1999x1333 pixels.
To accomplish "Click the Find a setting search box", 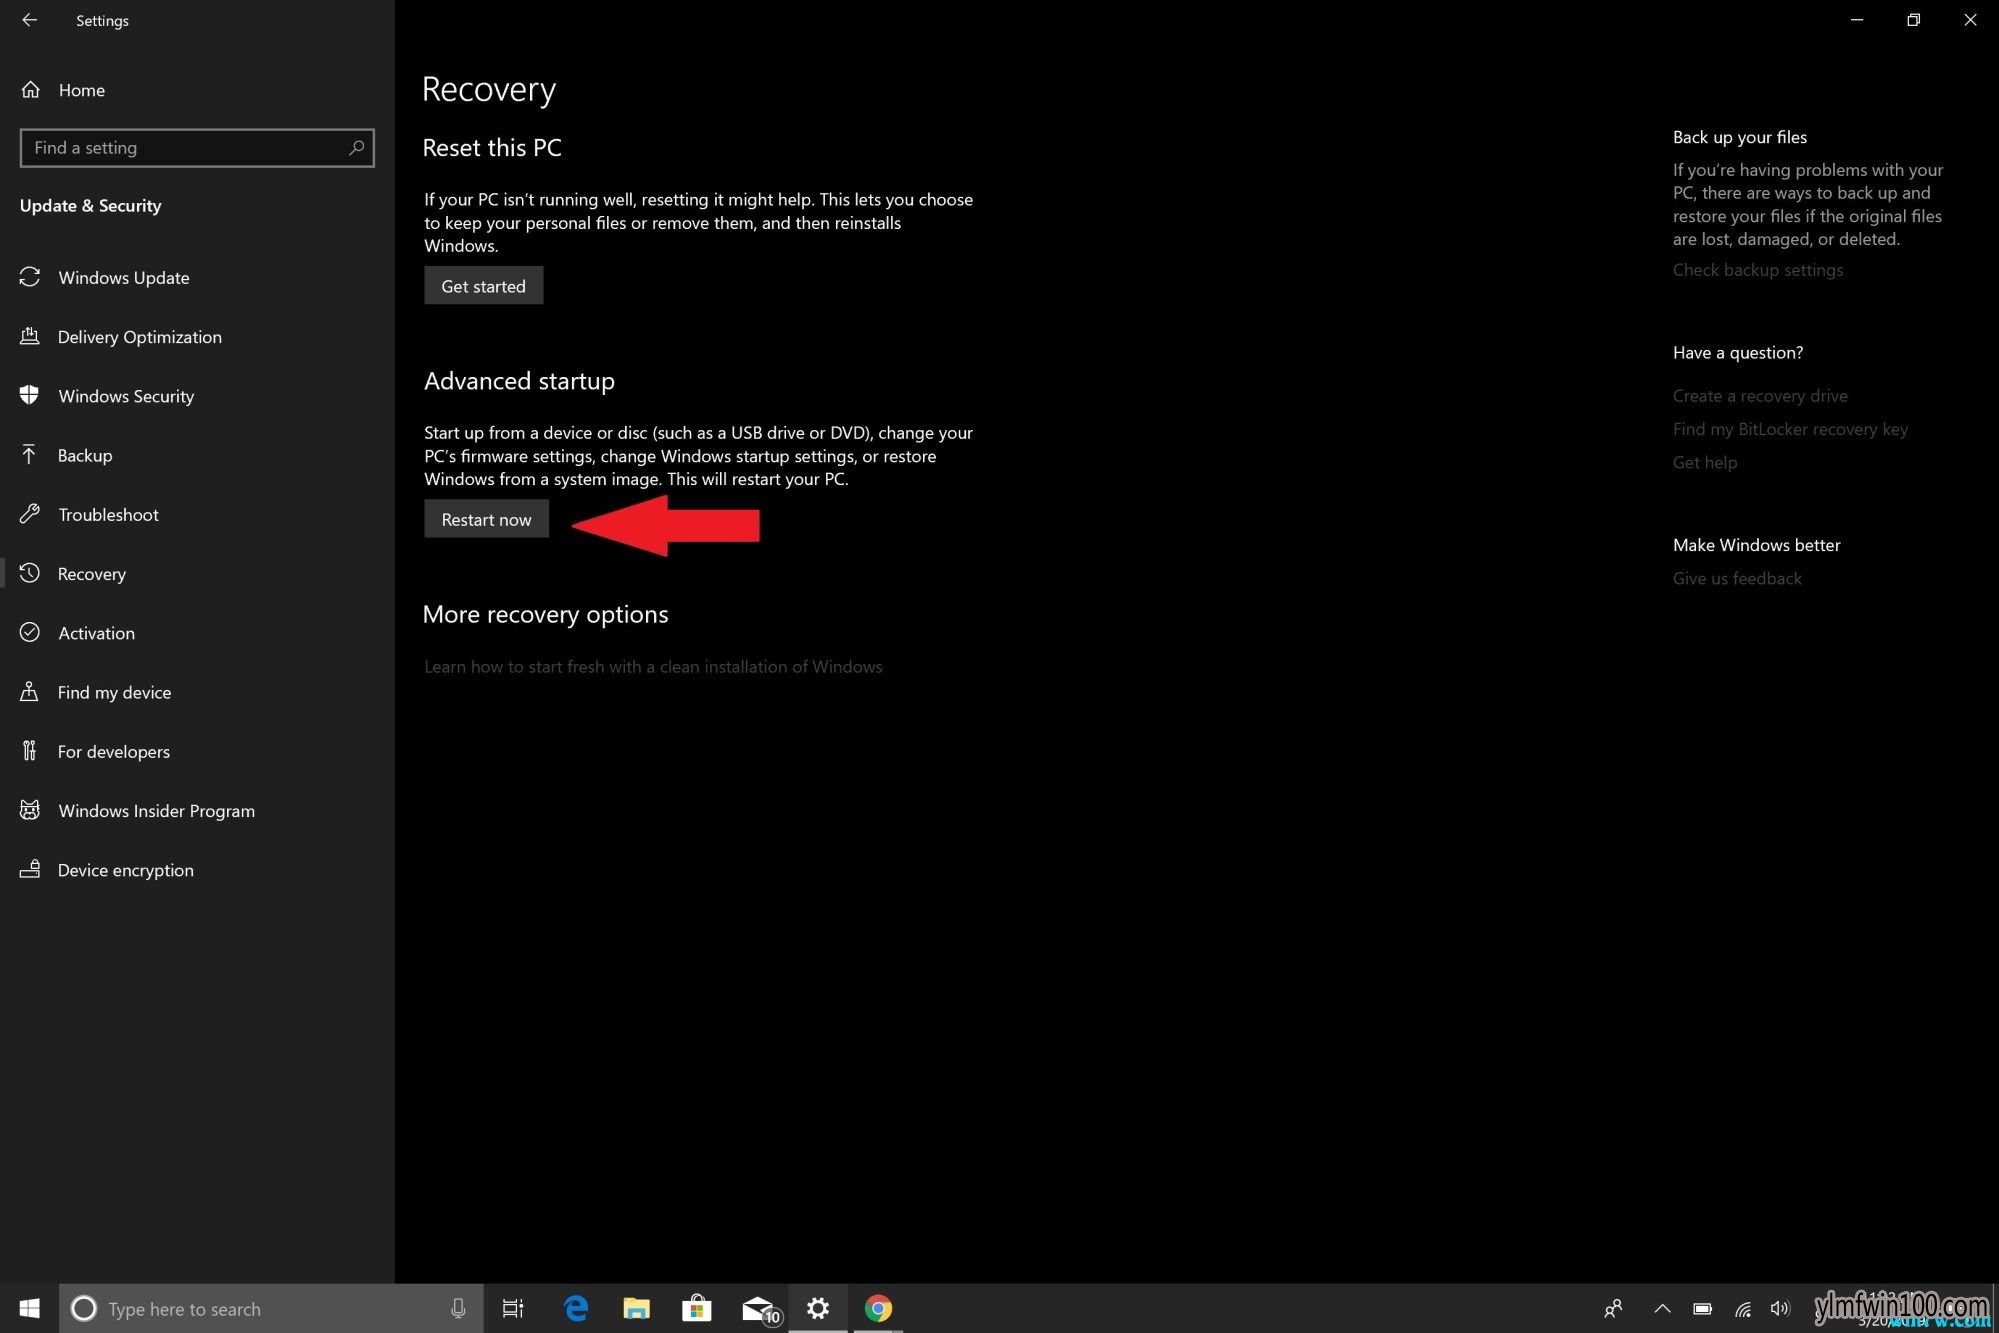I will [x=197, y=148].
